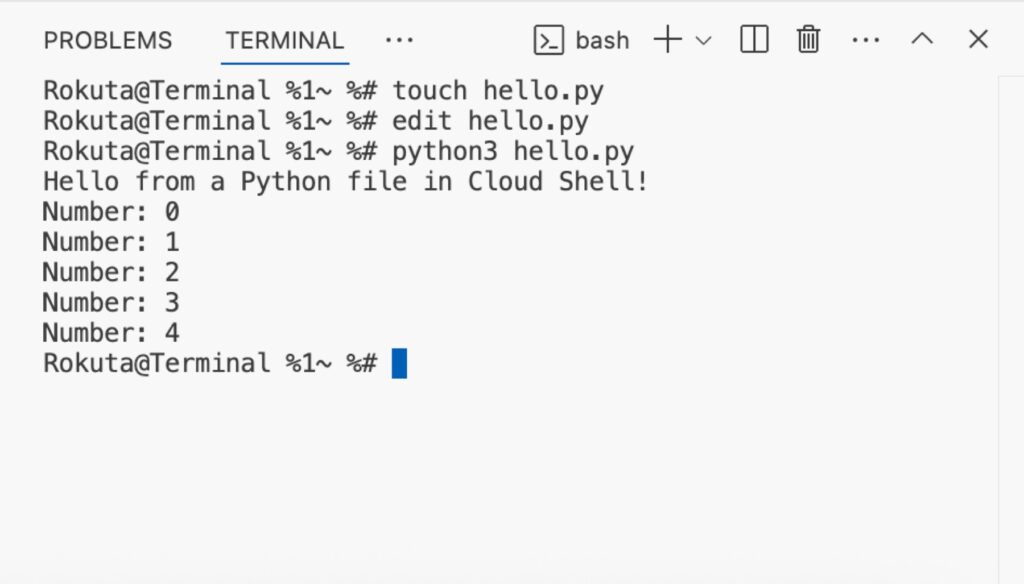Open terminal more actions ellipsis menu
This screenshot has width=1024, height=584.
[866, 41]
